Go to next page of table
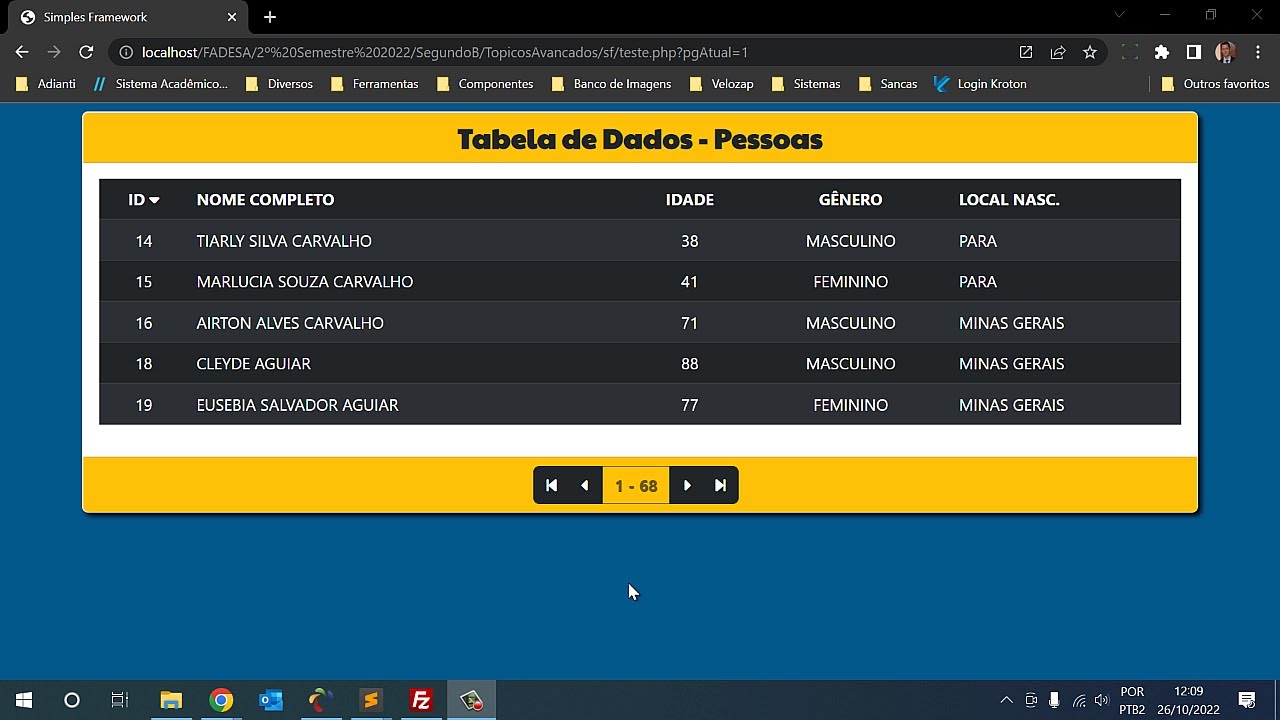Screen dimensions: 1280x720 click(x=687, y=486)
